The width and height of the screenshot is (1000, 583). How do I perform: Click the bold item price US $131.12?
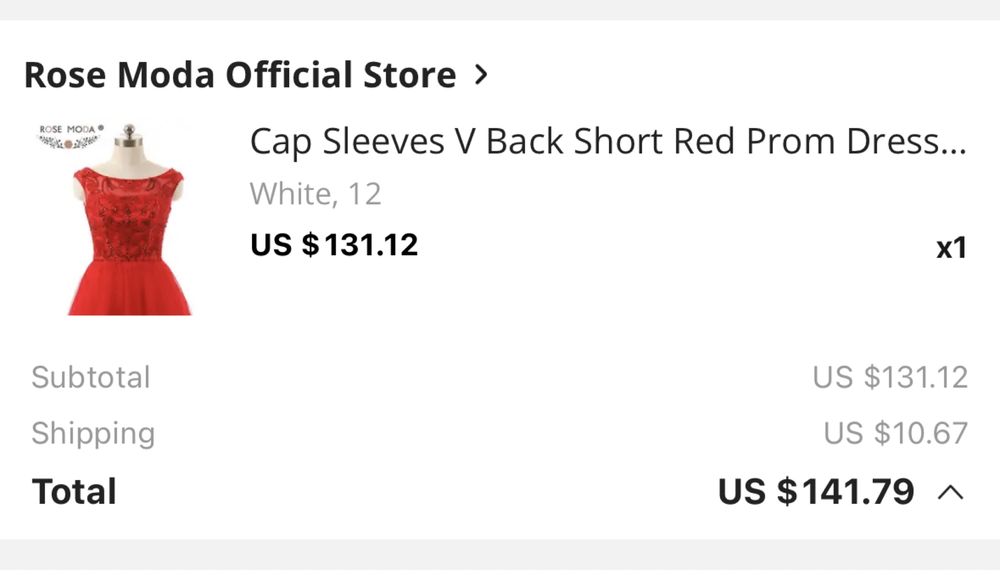(x=334, y=244)
